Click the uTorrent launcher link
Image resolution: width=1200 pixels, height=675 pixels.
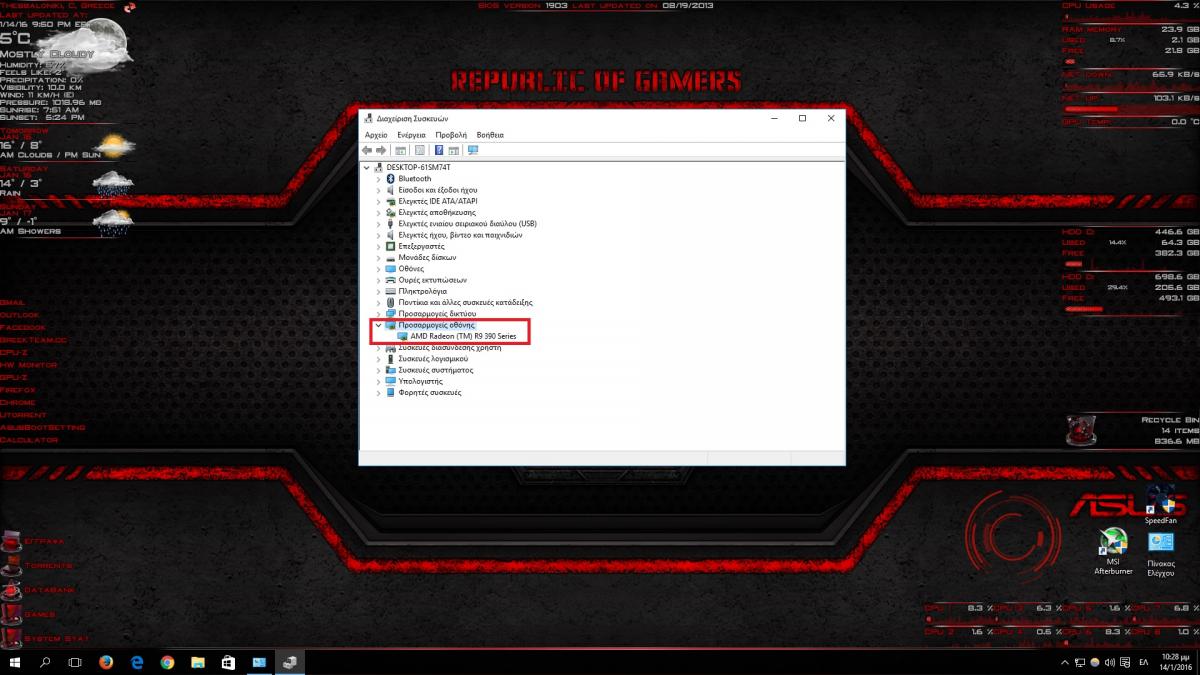23,415
